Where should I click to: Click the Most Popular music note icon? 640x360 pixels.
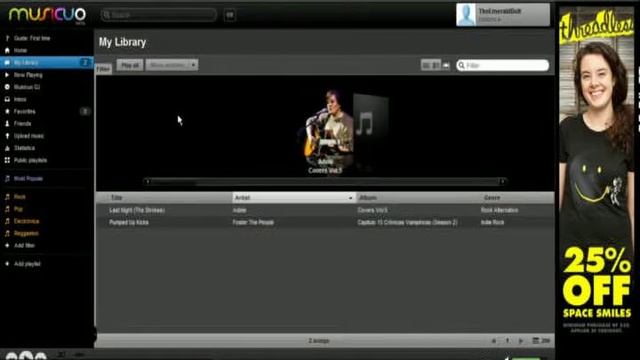[7, 179]
